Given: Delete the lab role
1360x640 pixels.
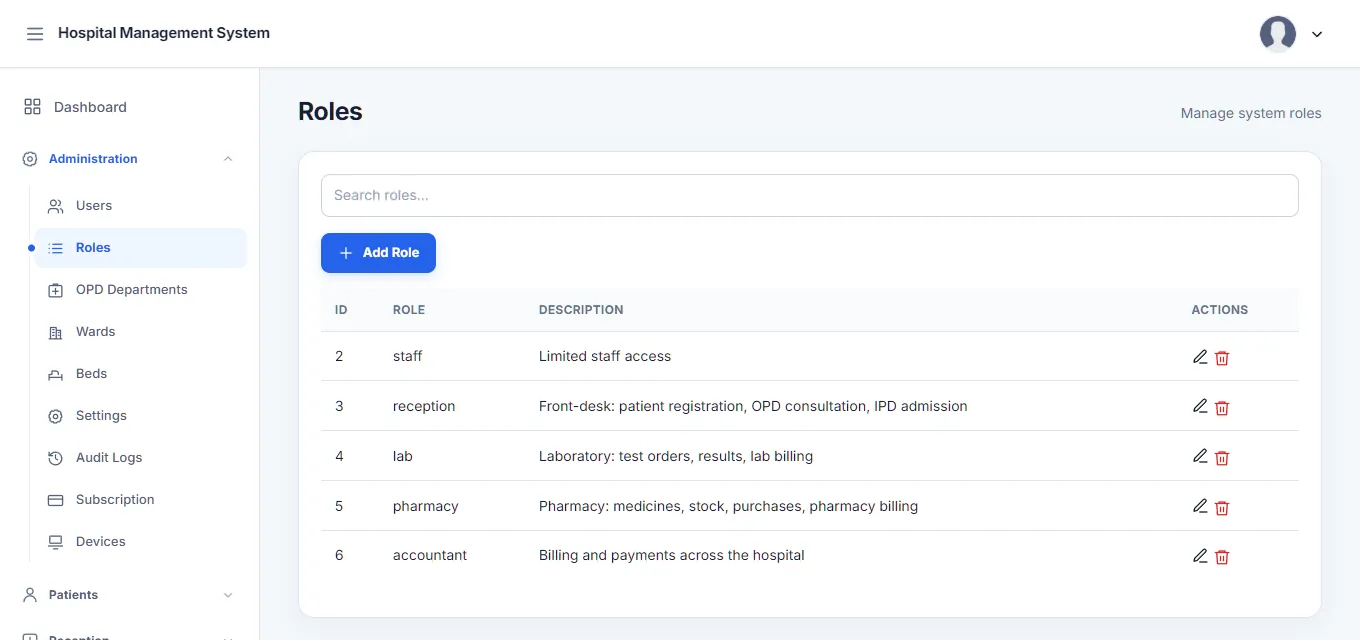Looking at the screenshot, I should pyautogui.click(x=1222, y=458).
